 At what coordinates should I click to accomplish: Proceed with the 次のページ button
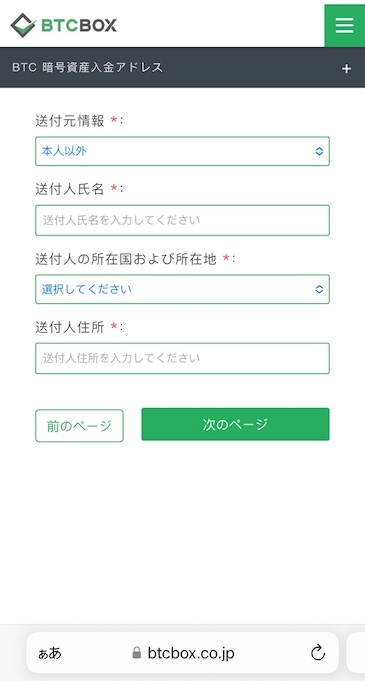click(236, 424)
